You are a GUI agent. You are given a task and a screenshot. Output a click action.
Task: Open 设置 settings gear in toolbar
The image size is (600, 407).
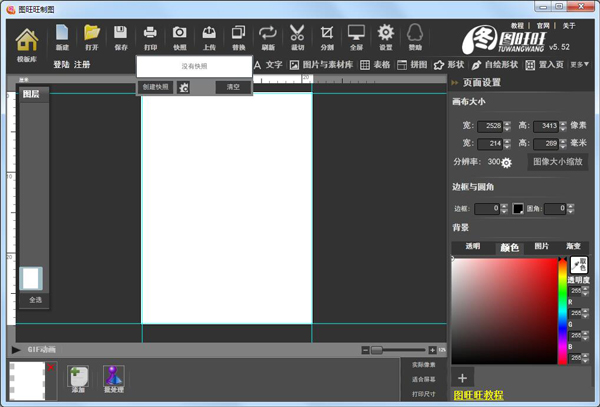pyautogui.click(x=385, y=37)
